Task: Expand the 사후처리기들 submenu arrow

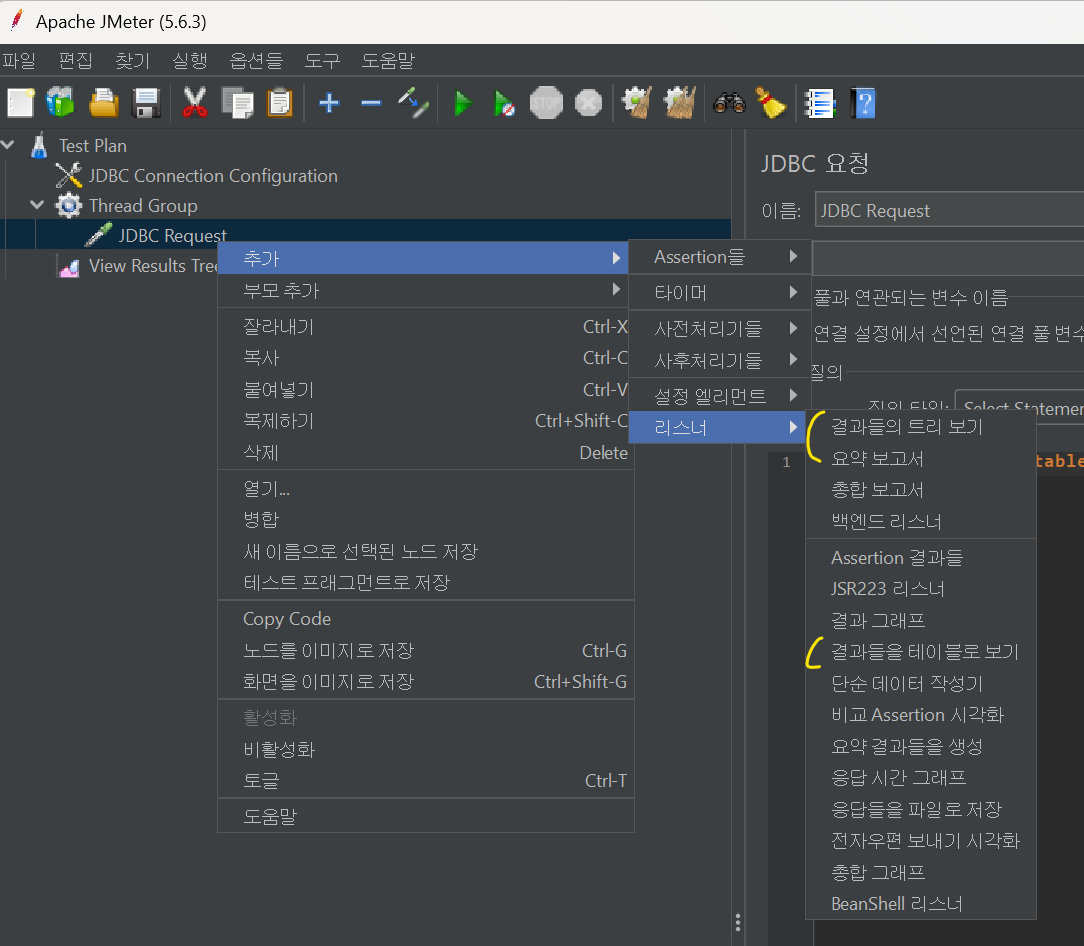Action: [794, 360]
